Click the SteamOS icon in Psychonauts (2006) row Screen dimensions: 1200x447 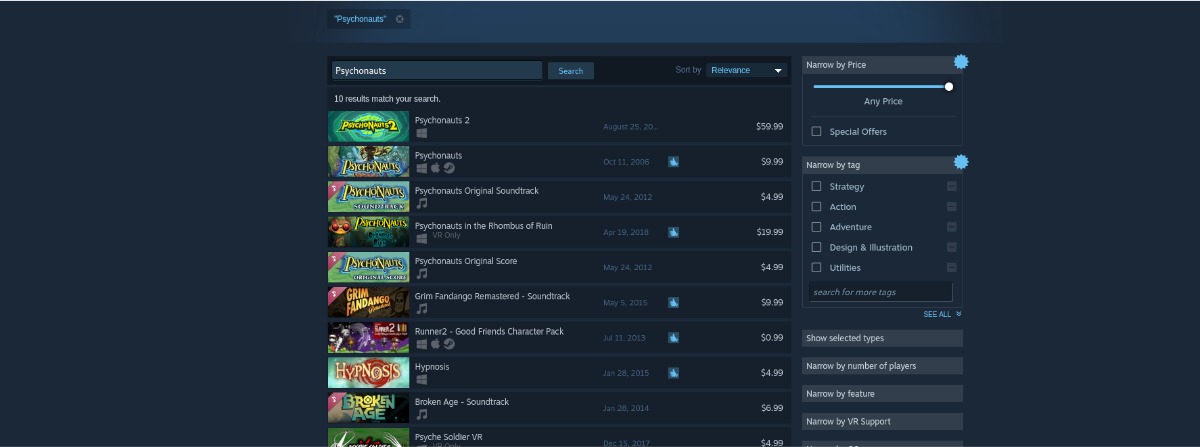coord(450,168)
